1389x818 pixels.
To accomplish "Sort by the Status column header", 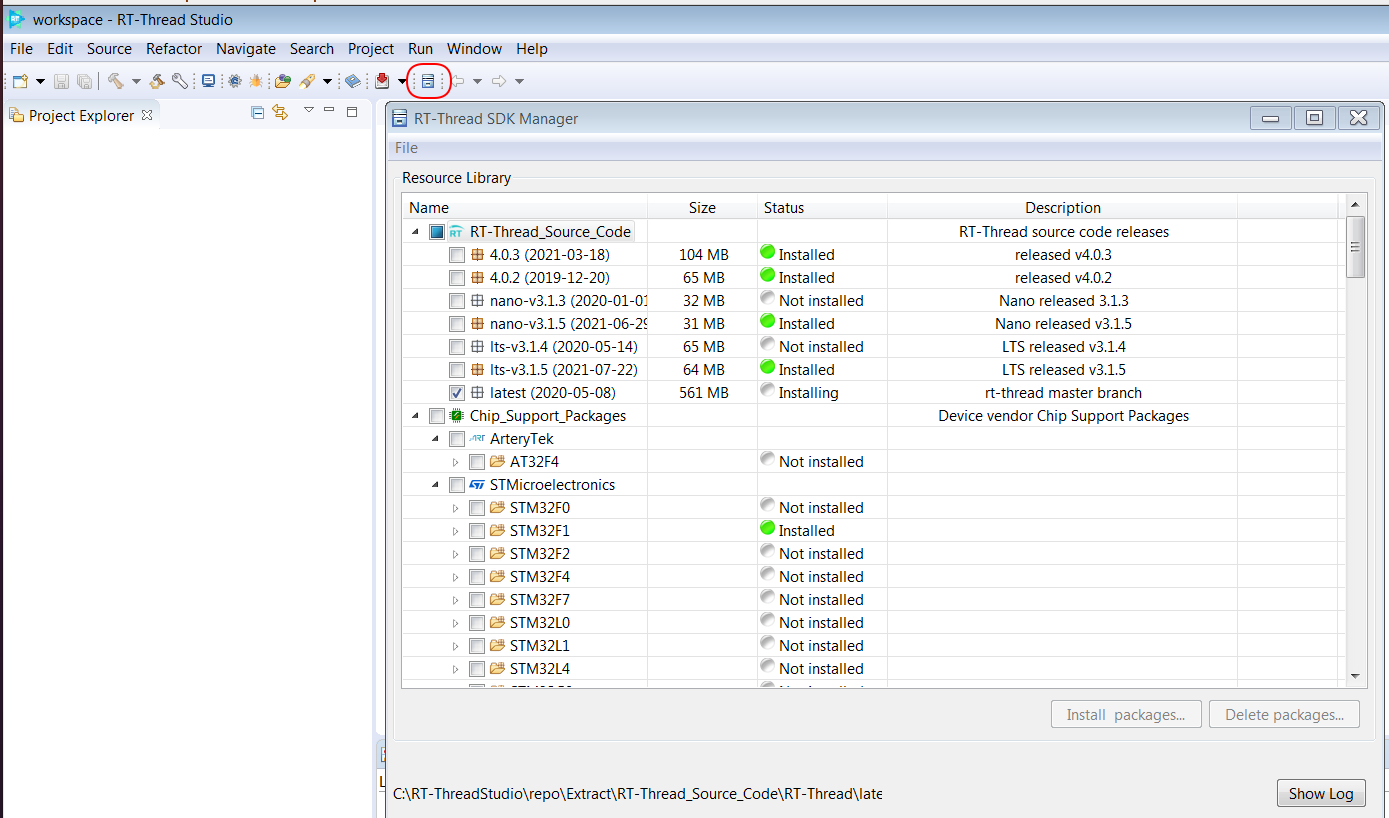I will 822,208.
